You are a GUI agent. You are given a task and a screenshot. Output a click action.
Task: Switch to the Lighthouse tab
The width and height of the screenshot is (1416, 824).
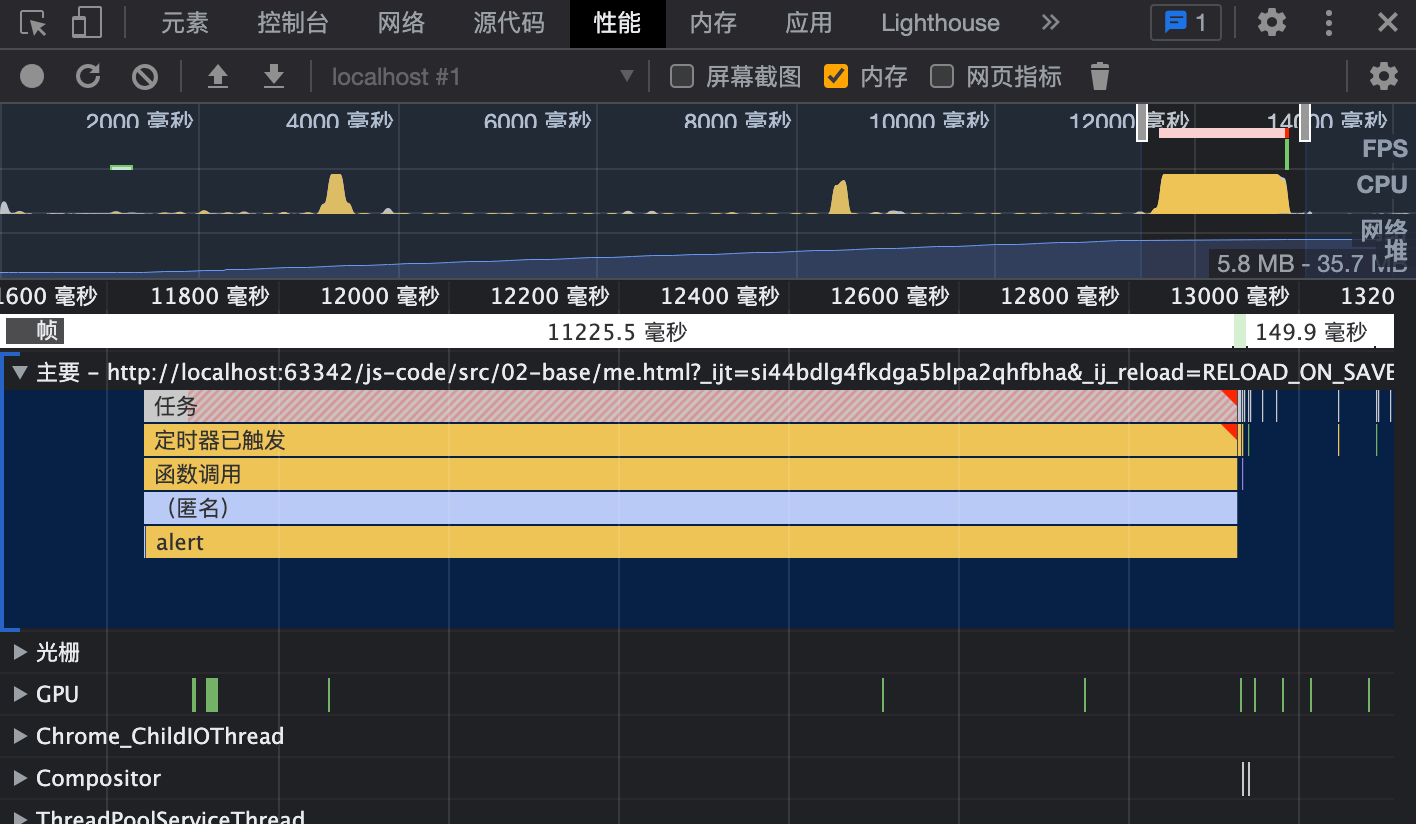(940, 23)
